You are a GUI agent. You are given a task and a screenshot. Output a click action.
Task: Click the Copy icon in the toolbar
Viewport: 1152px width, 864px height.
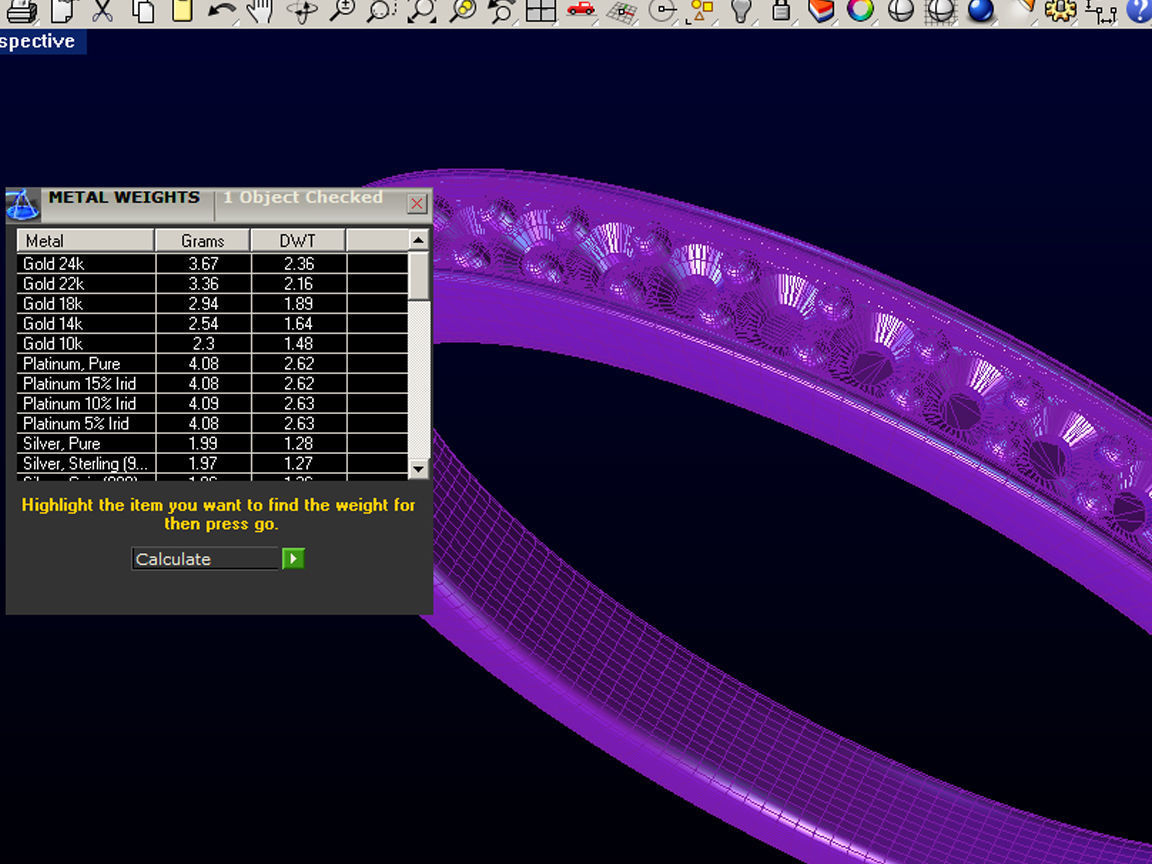(x=143, y=10)
